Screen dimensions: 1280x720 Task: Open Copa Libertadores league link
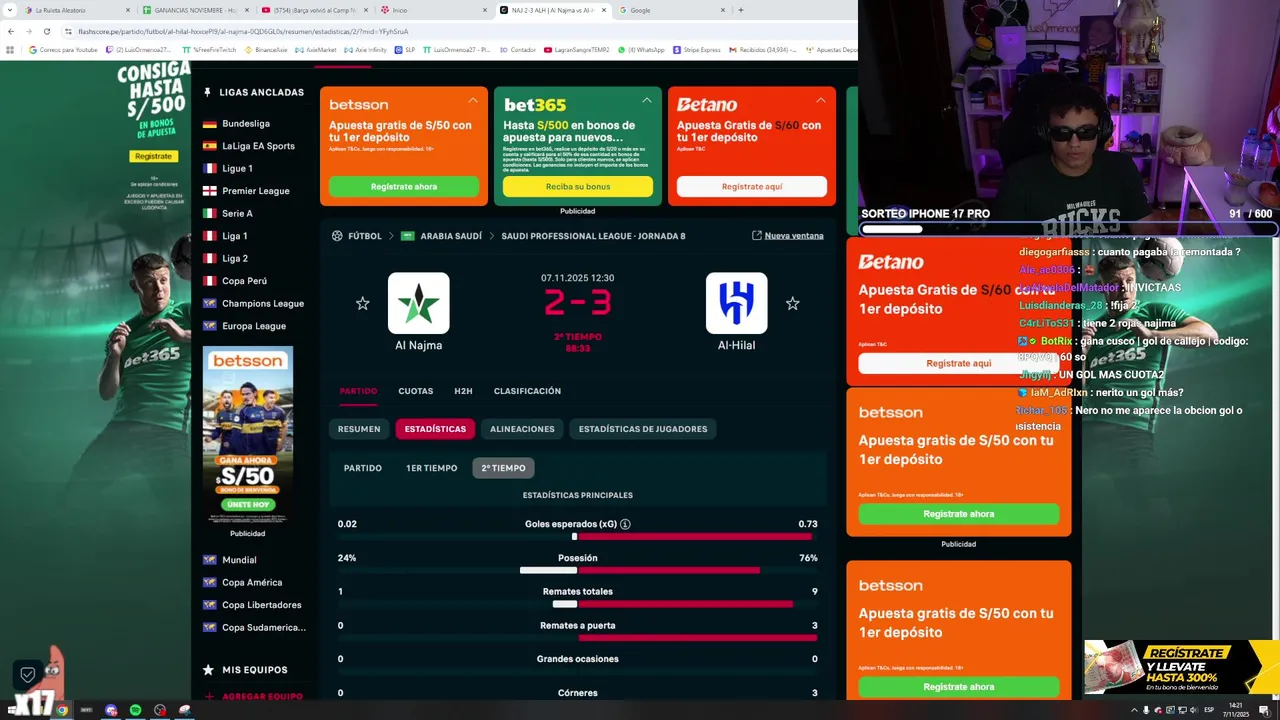(262, 605)
